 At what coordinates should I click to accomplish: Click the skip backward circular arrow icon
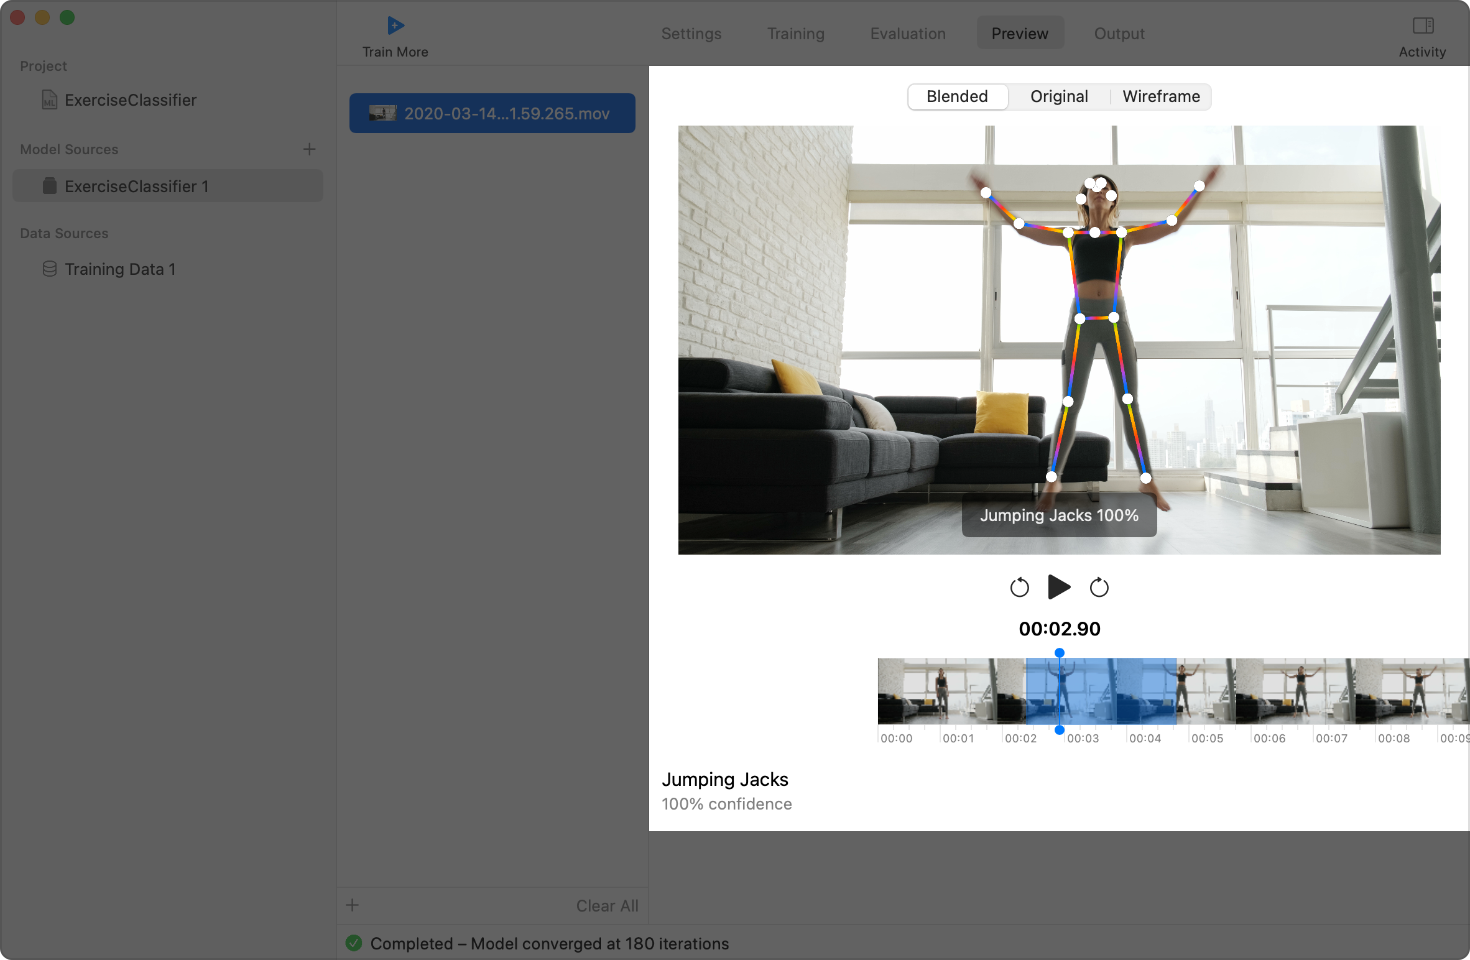[1019, 588]
